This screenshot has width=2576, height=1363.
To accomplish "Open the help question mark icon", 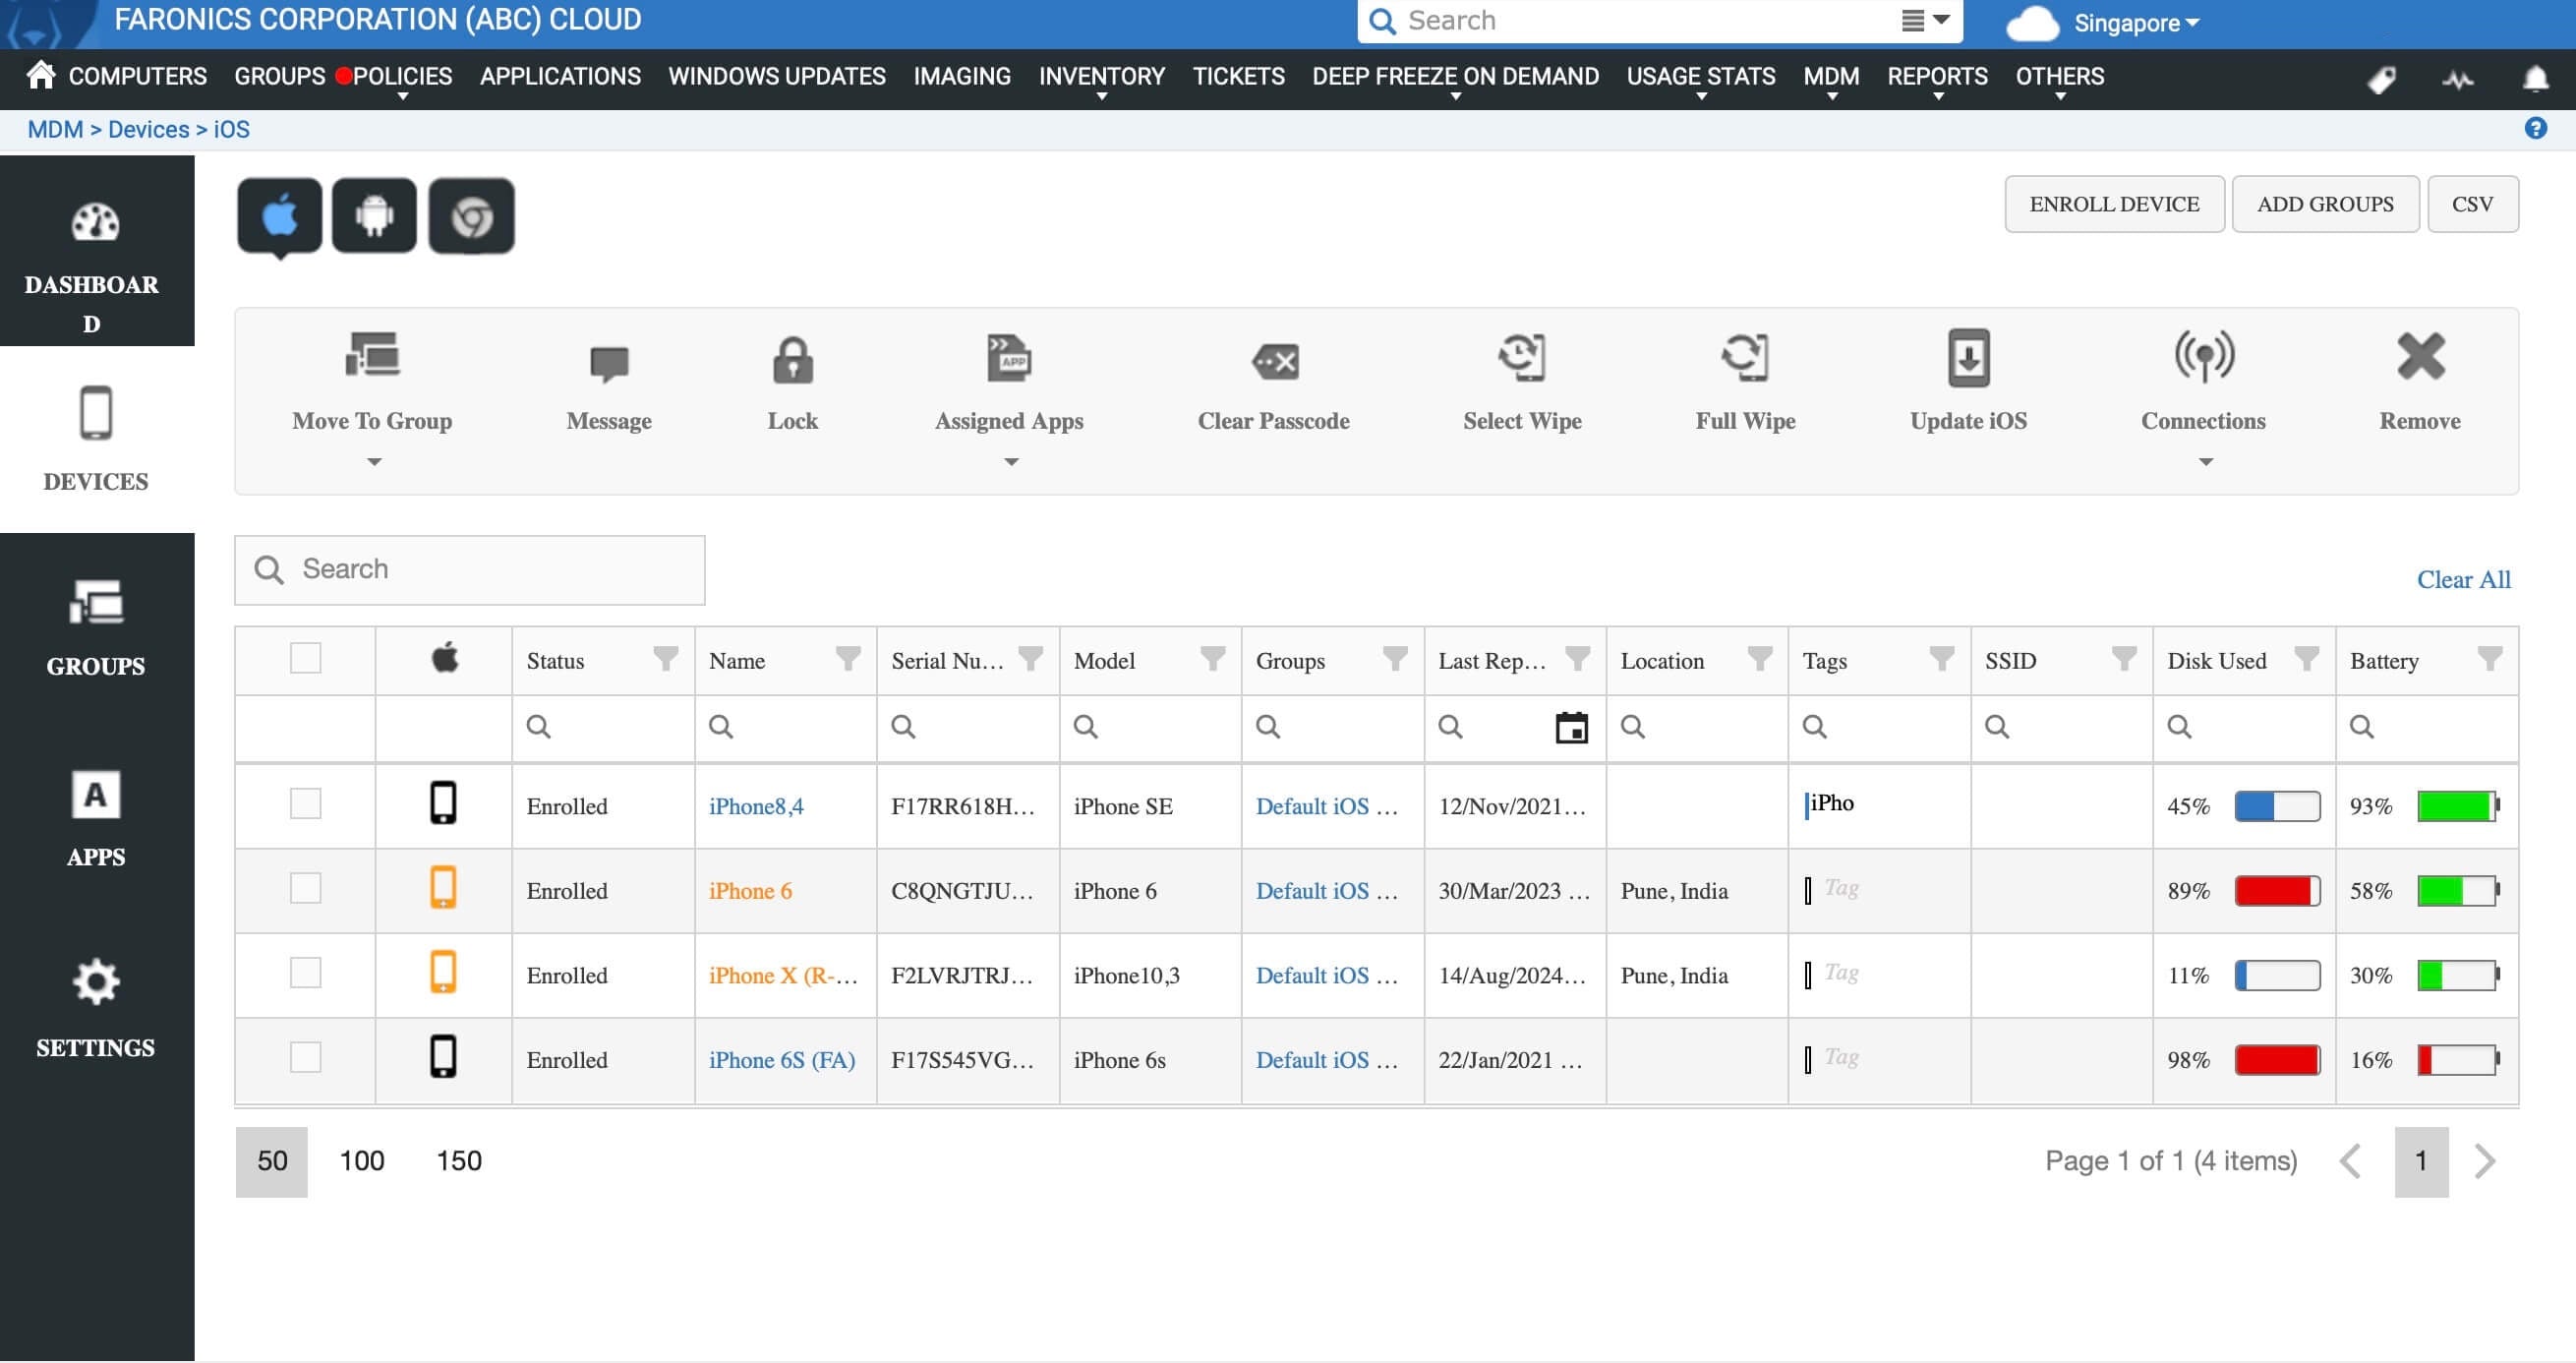I will pos(2536,128).
